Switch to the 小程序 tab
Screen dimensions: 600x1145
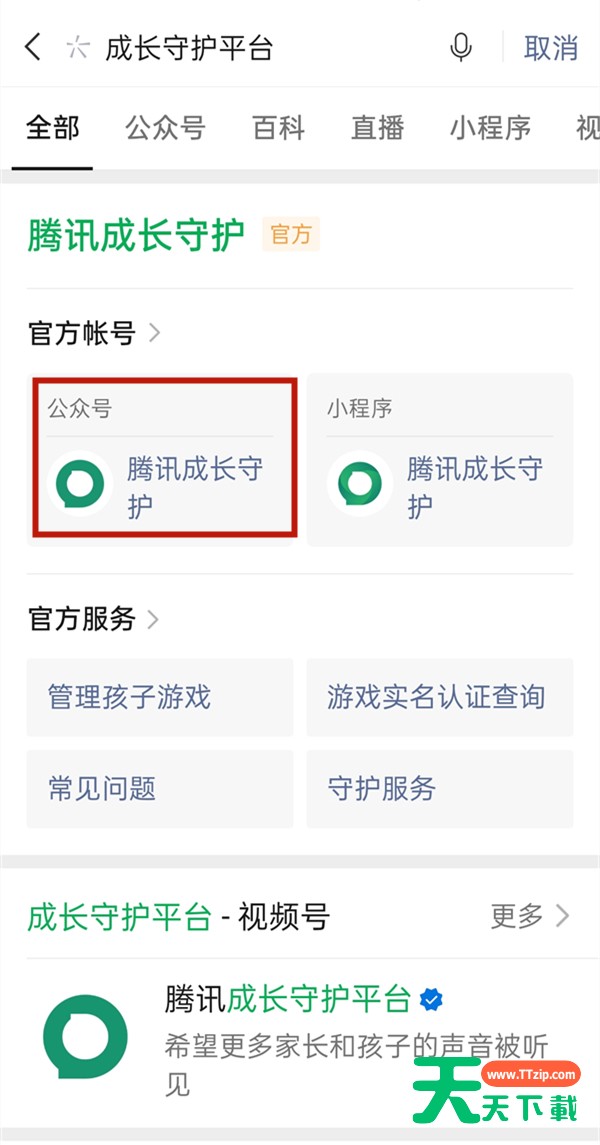click(490, 128)
